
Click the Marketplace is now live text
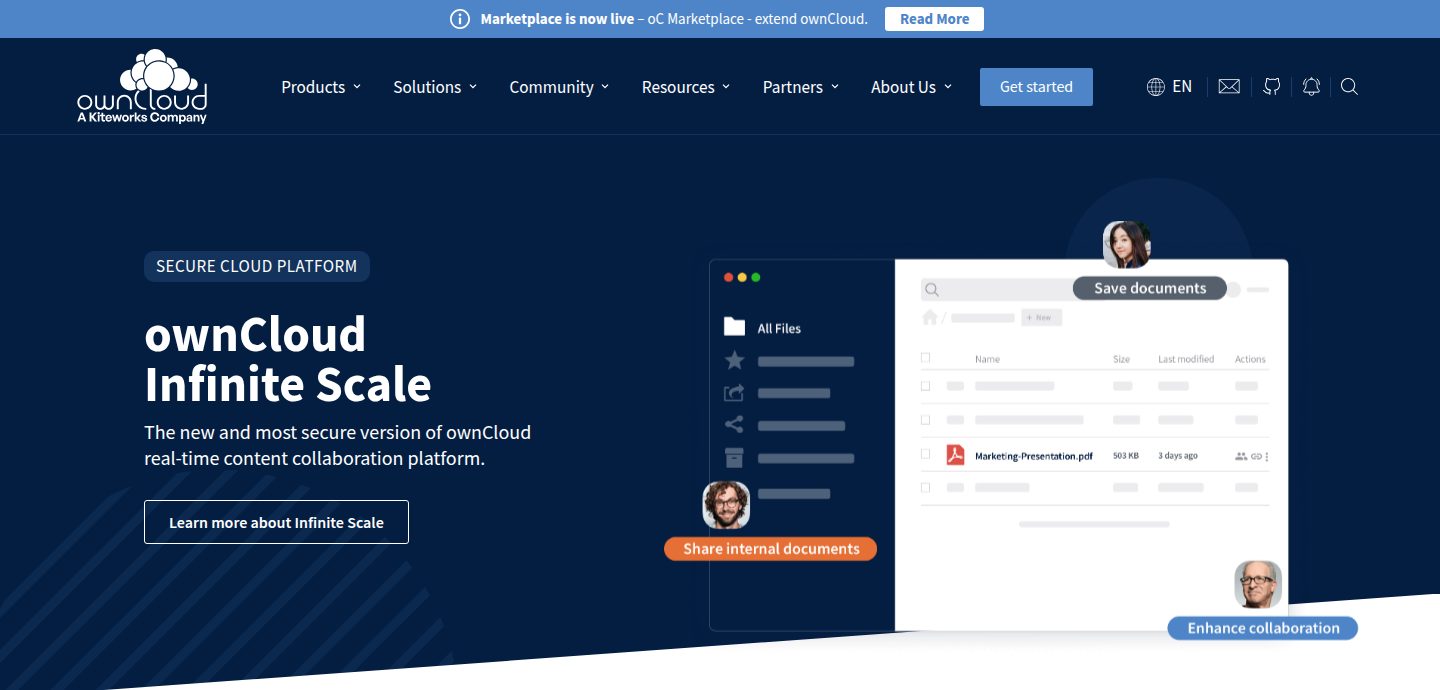click(x=557, y=19)
